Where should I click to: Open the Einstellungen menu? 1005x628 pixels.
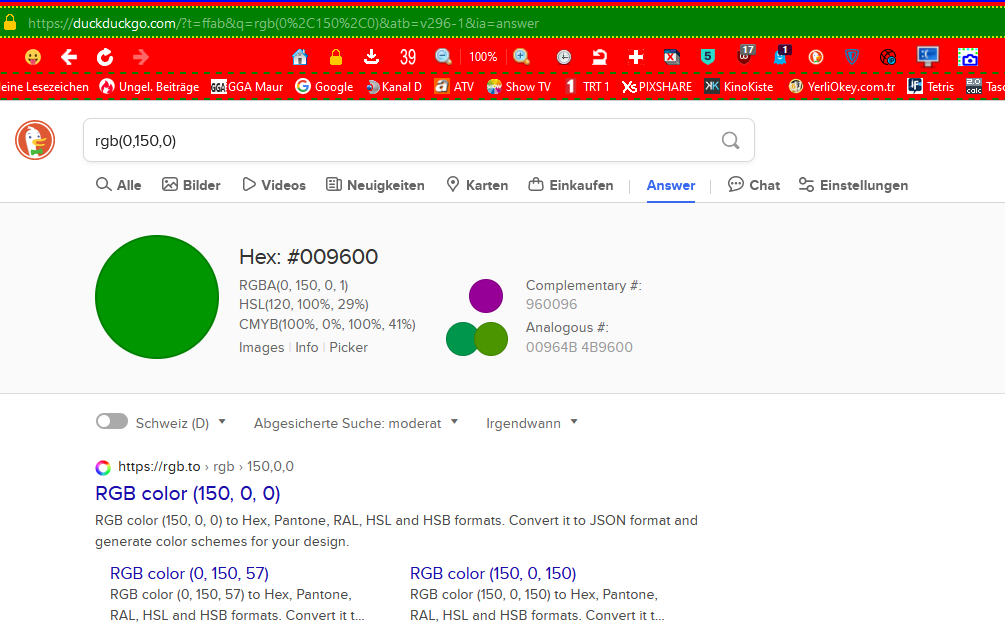click(x=853, y=185)
